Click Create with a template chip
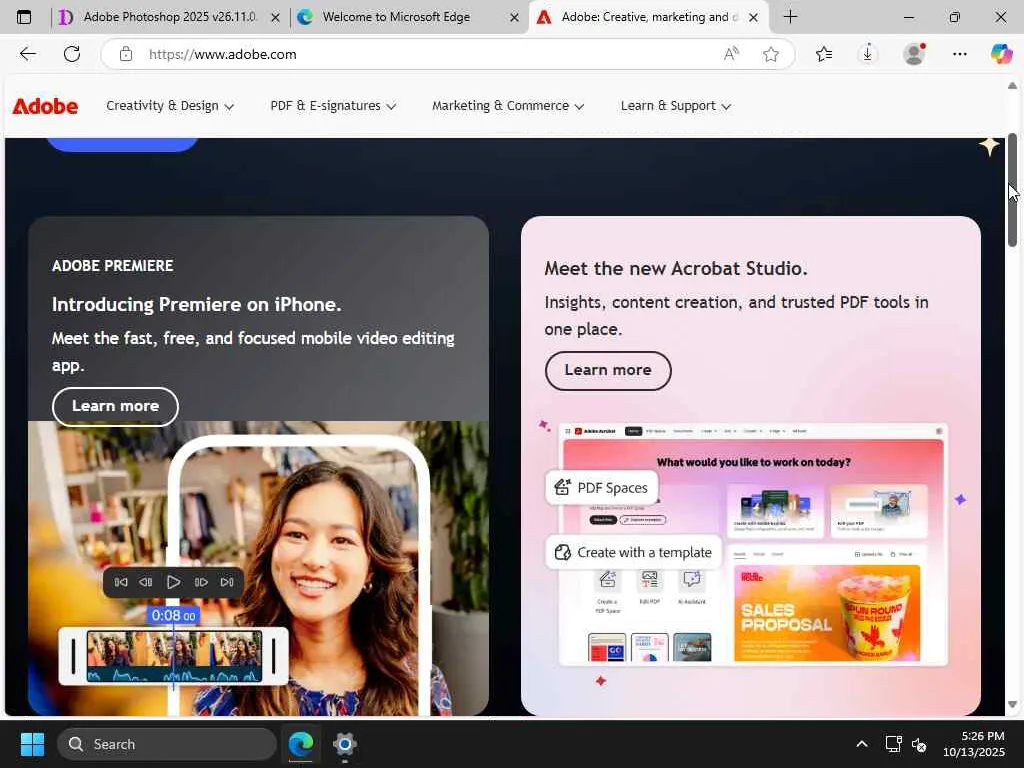The height and width of the screenshot is (768, 1024). pos(633,552)
